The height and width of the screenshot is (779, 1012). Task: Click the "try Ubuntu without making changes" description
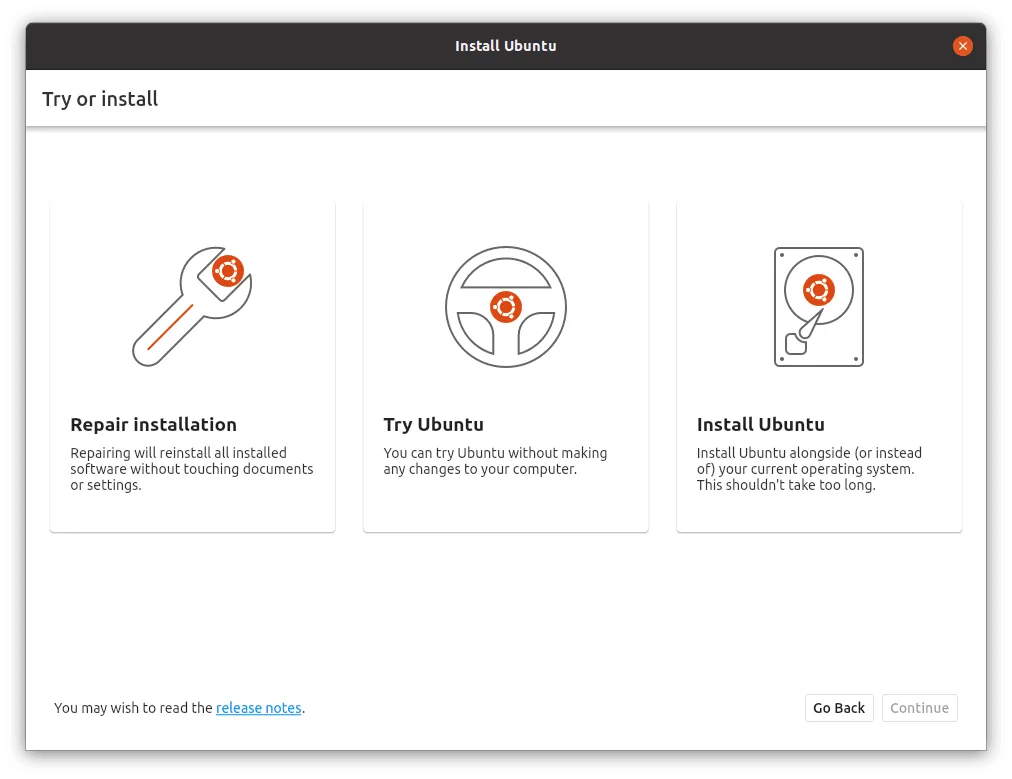point(495,461)
